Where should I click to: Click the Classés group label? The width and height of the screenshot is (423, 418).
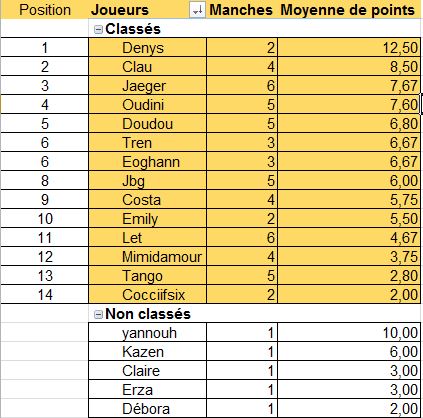(x=133, y=29)
